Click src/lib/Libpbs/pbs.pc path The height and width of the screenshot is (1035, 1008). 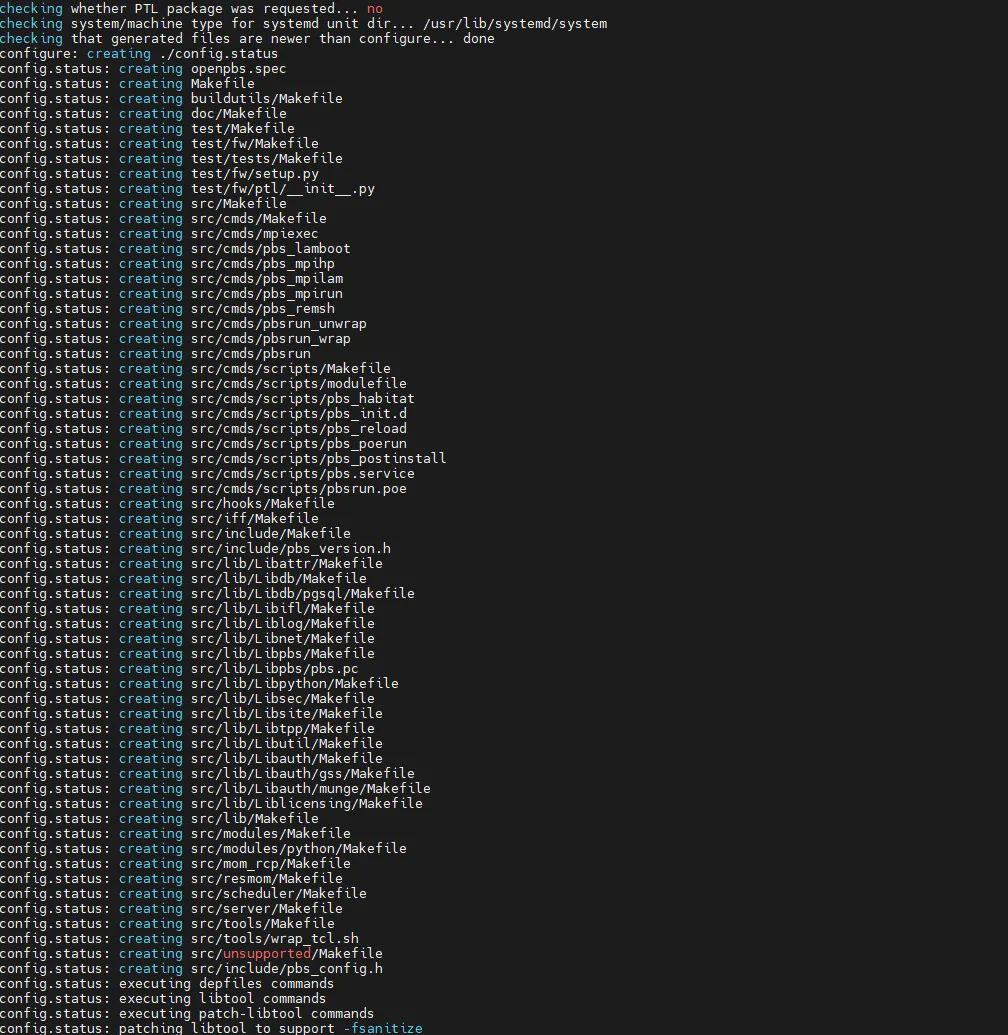275,669
